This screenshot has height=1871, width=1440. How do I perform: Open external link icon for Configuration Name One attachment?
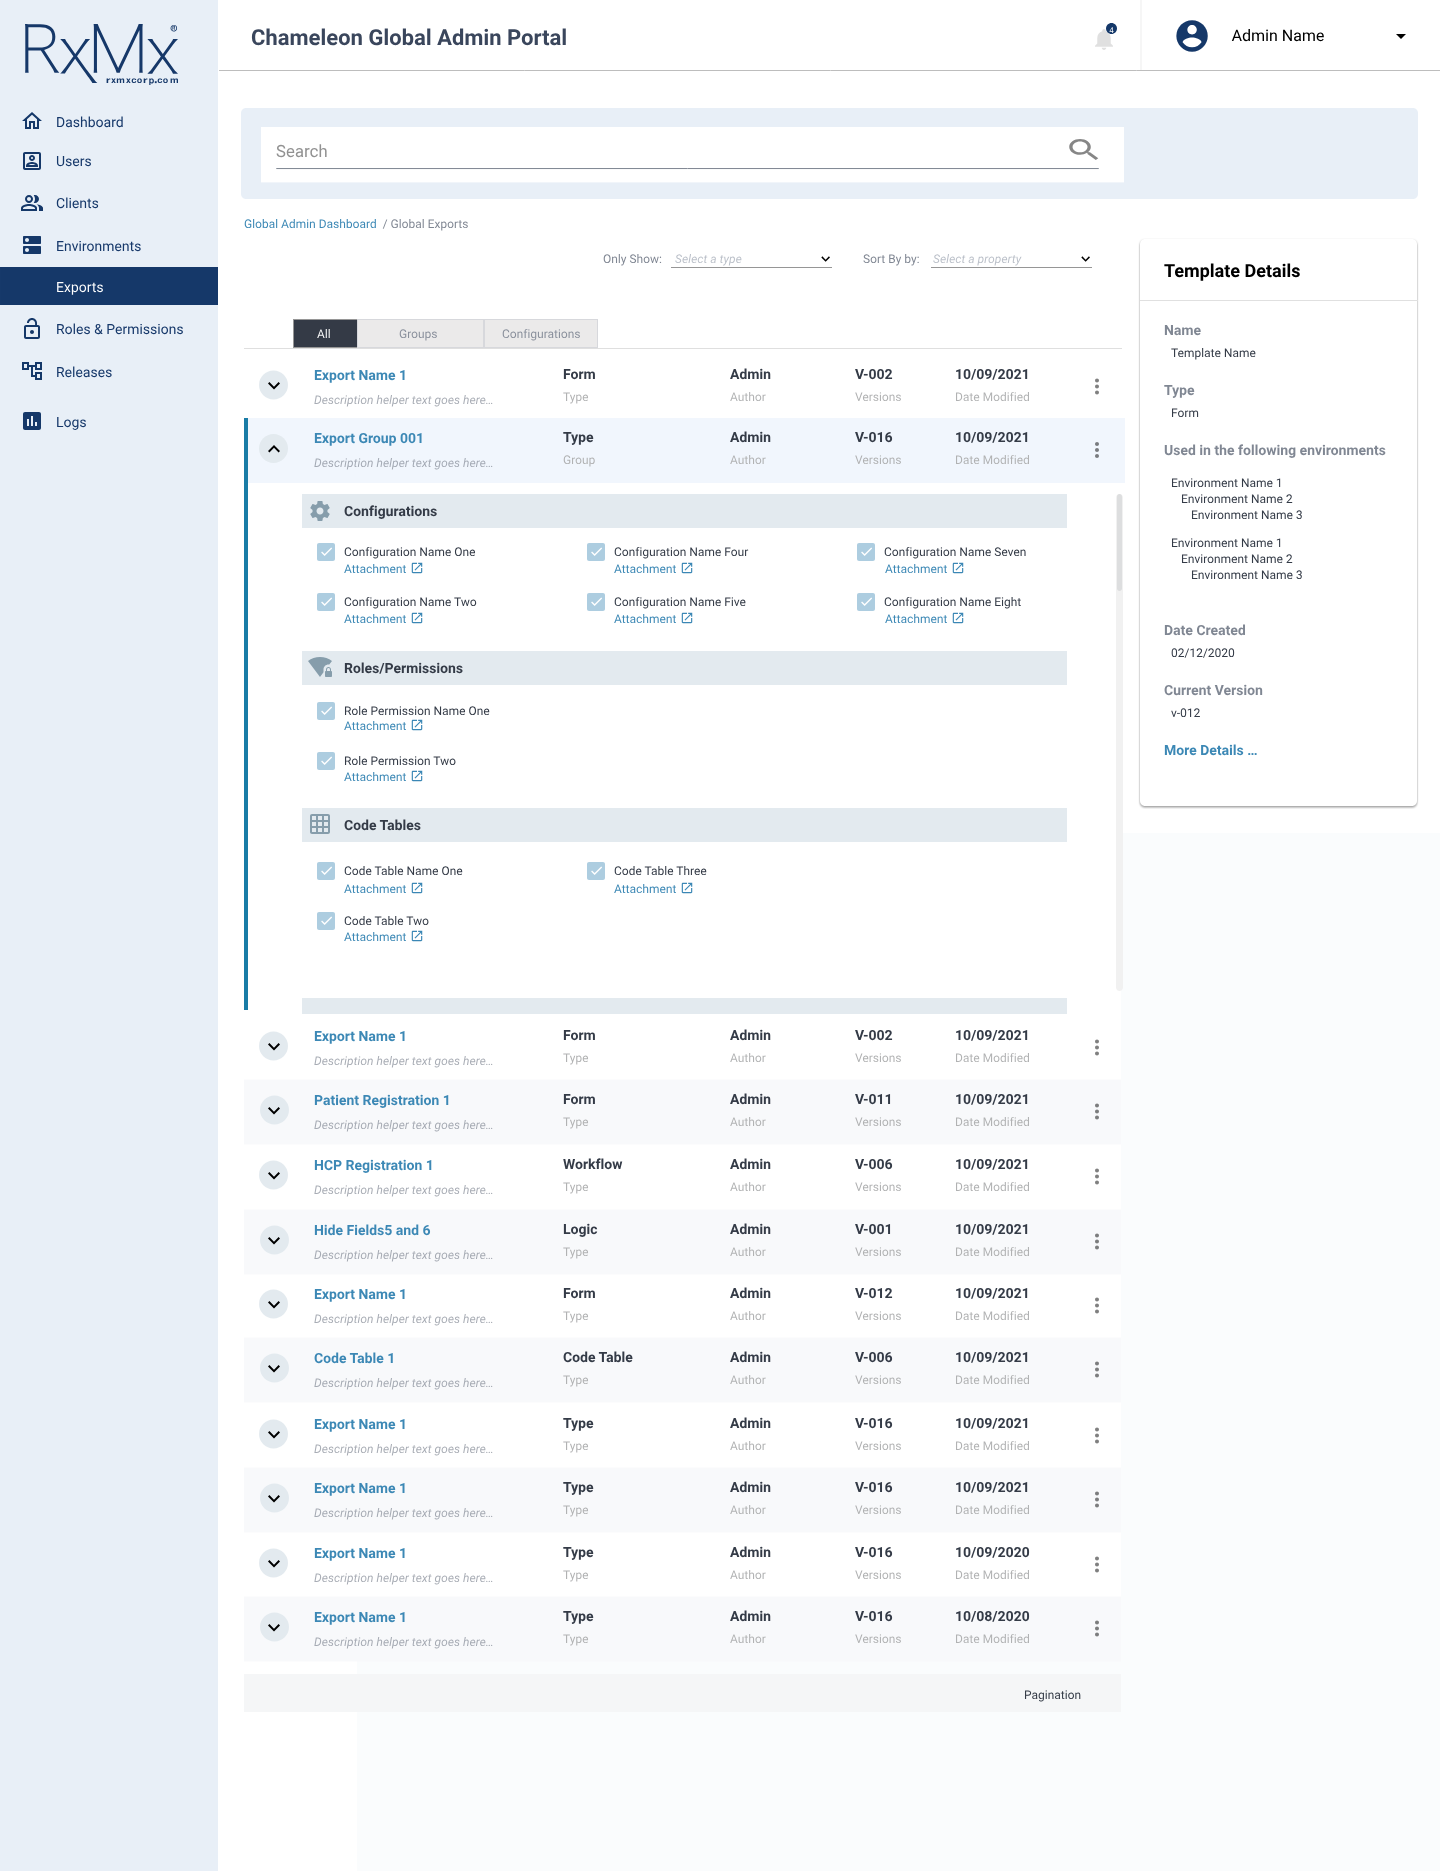(417, 568)
